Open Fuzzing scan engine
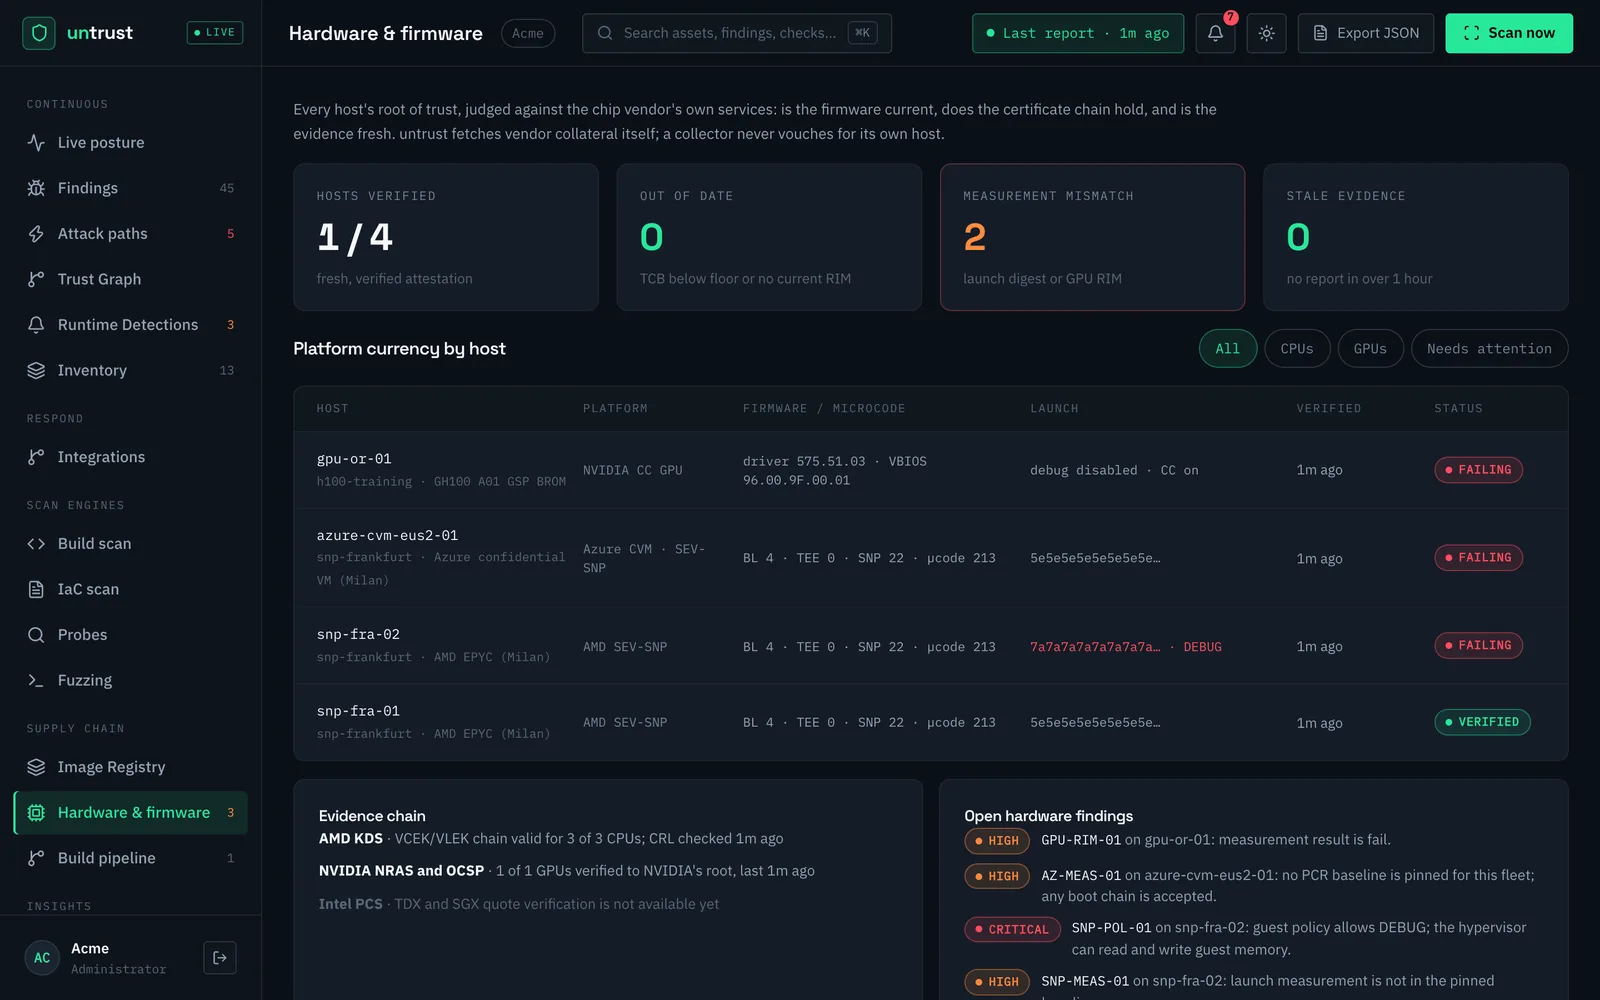 130,680
